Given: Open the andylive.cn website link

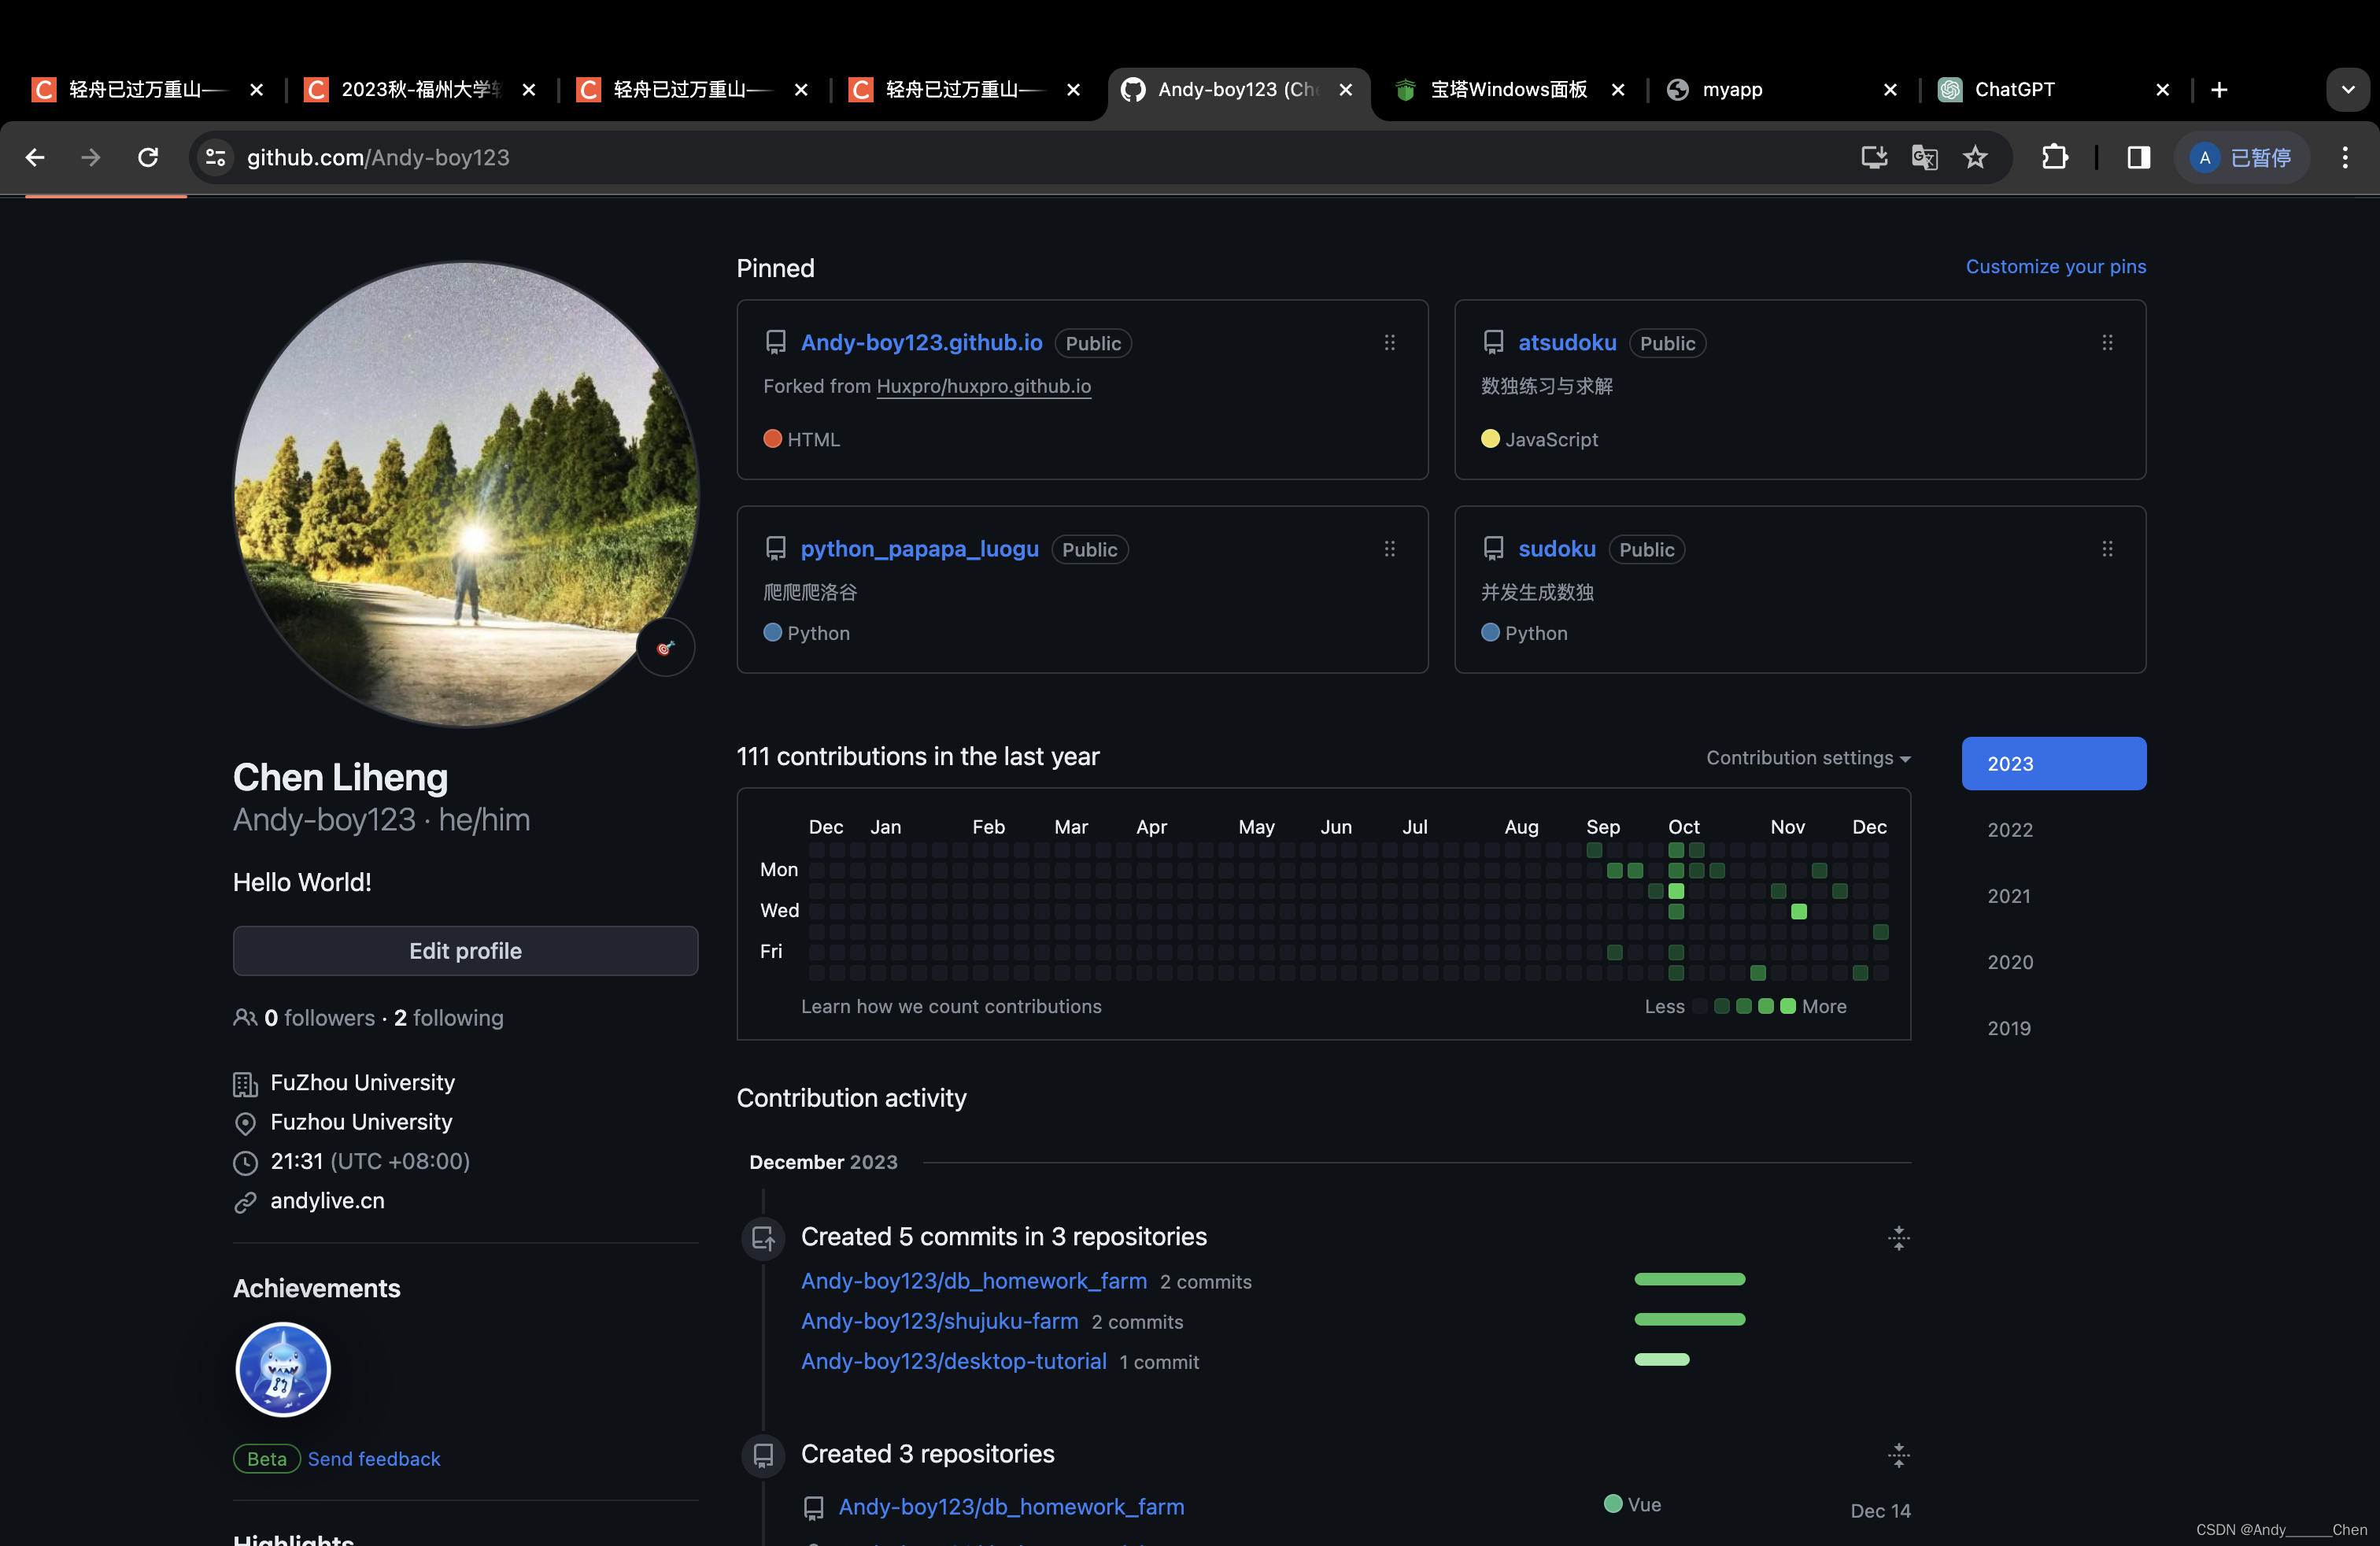Looking at the screenshot, I should coord(327,1200).
